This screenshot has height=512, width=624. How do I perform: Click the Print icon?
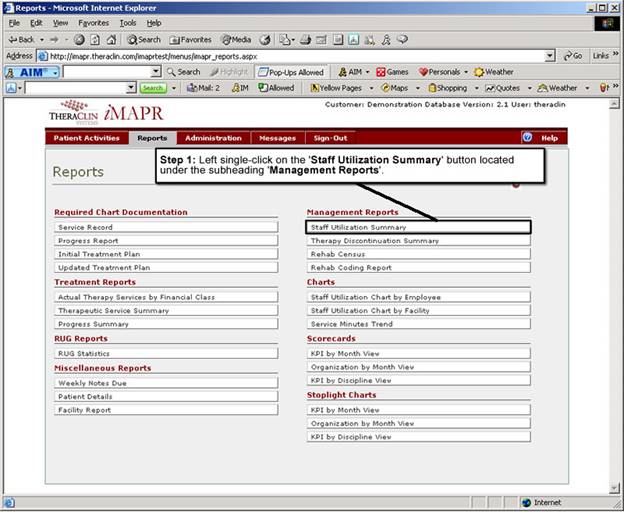point(305,39)
